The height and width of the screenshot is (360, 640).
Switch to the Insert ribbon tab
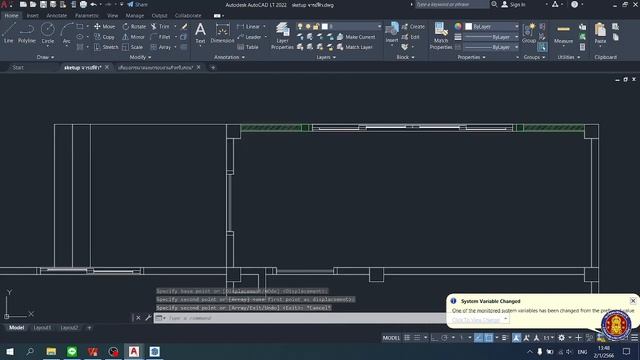[32, 16]
